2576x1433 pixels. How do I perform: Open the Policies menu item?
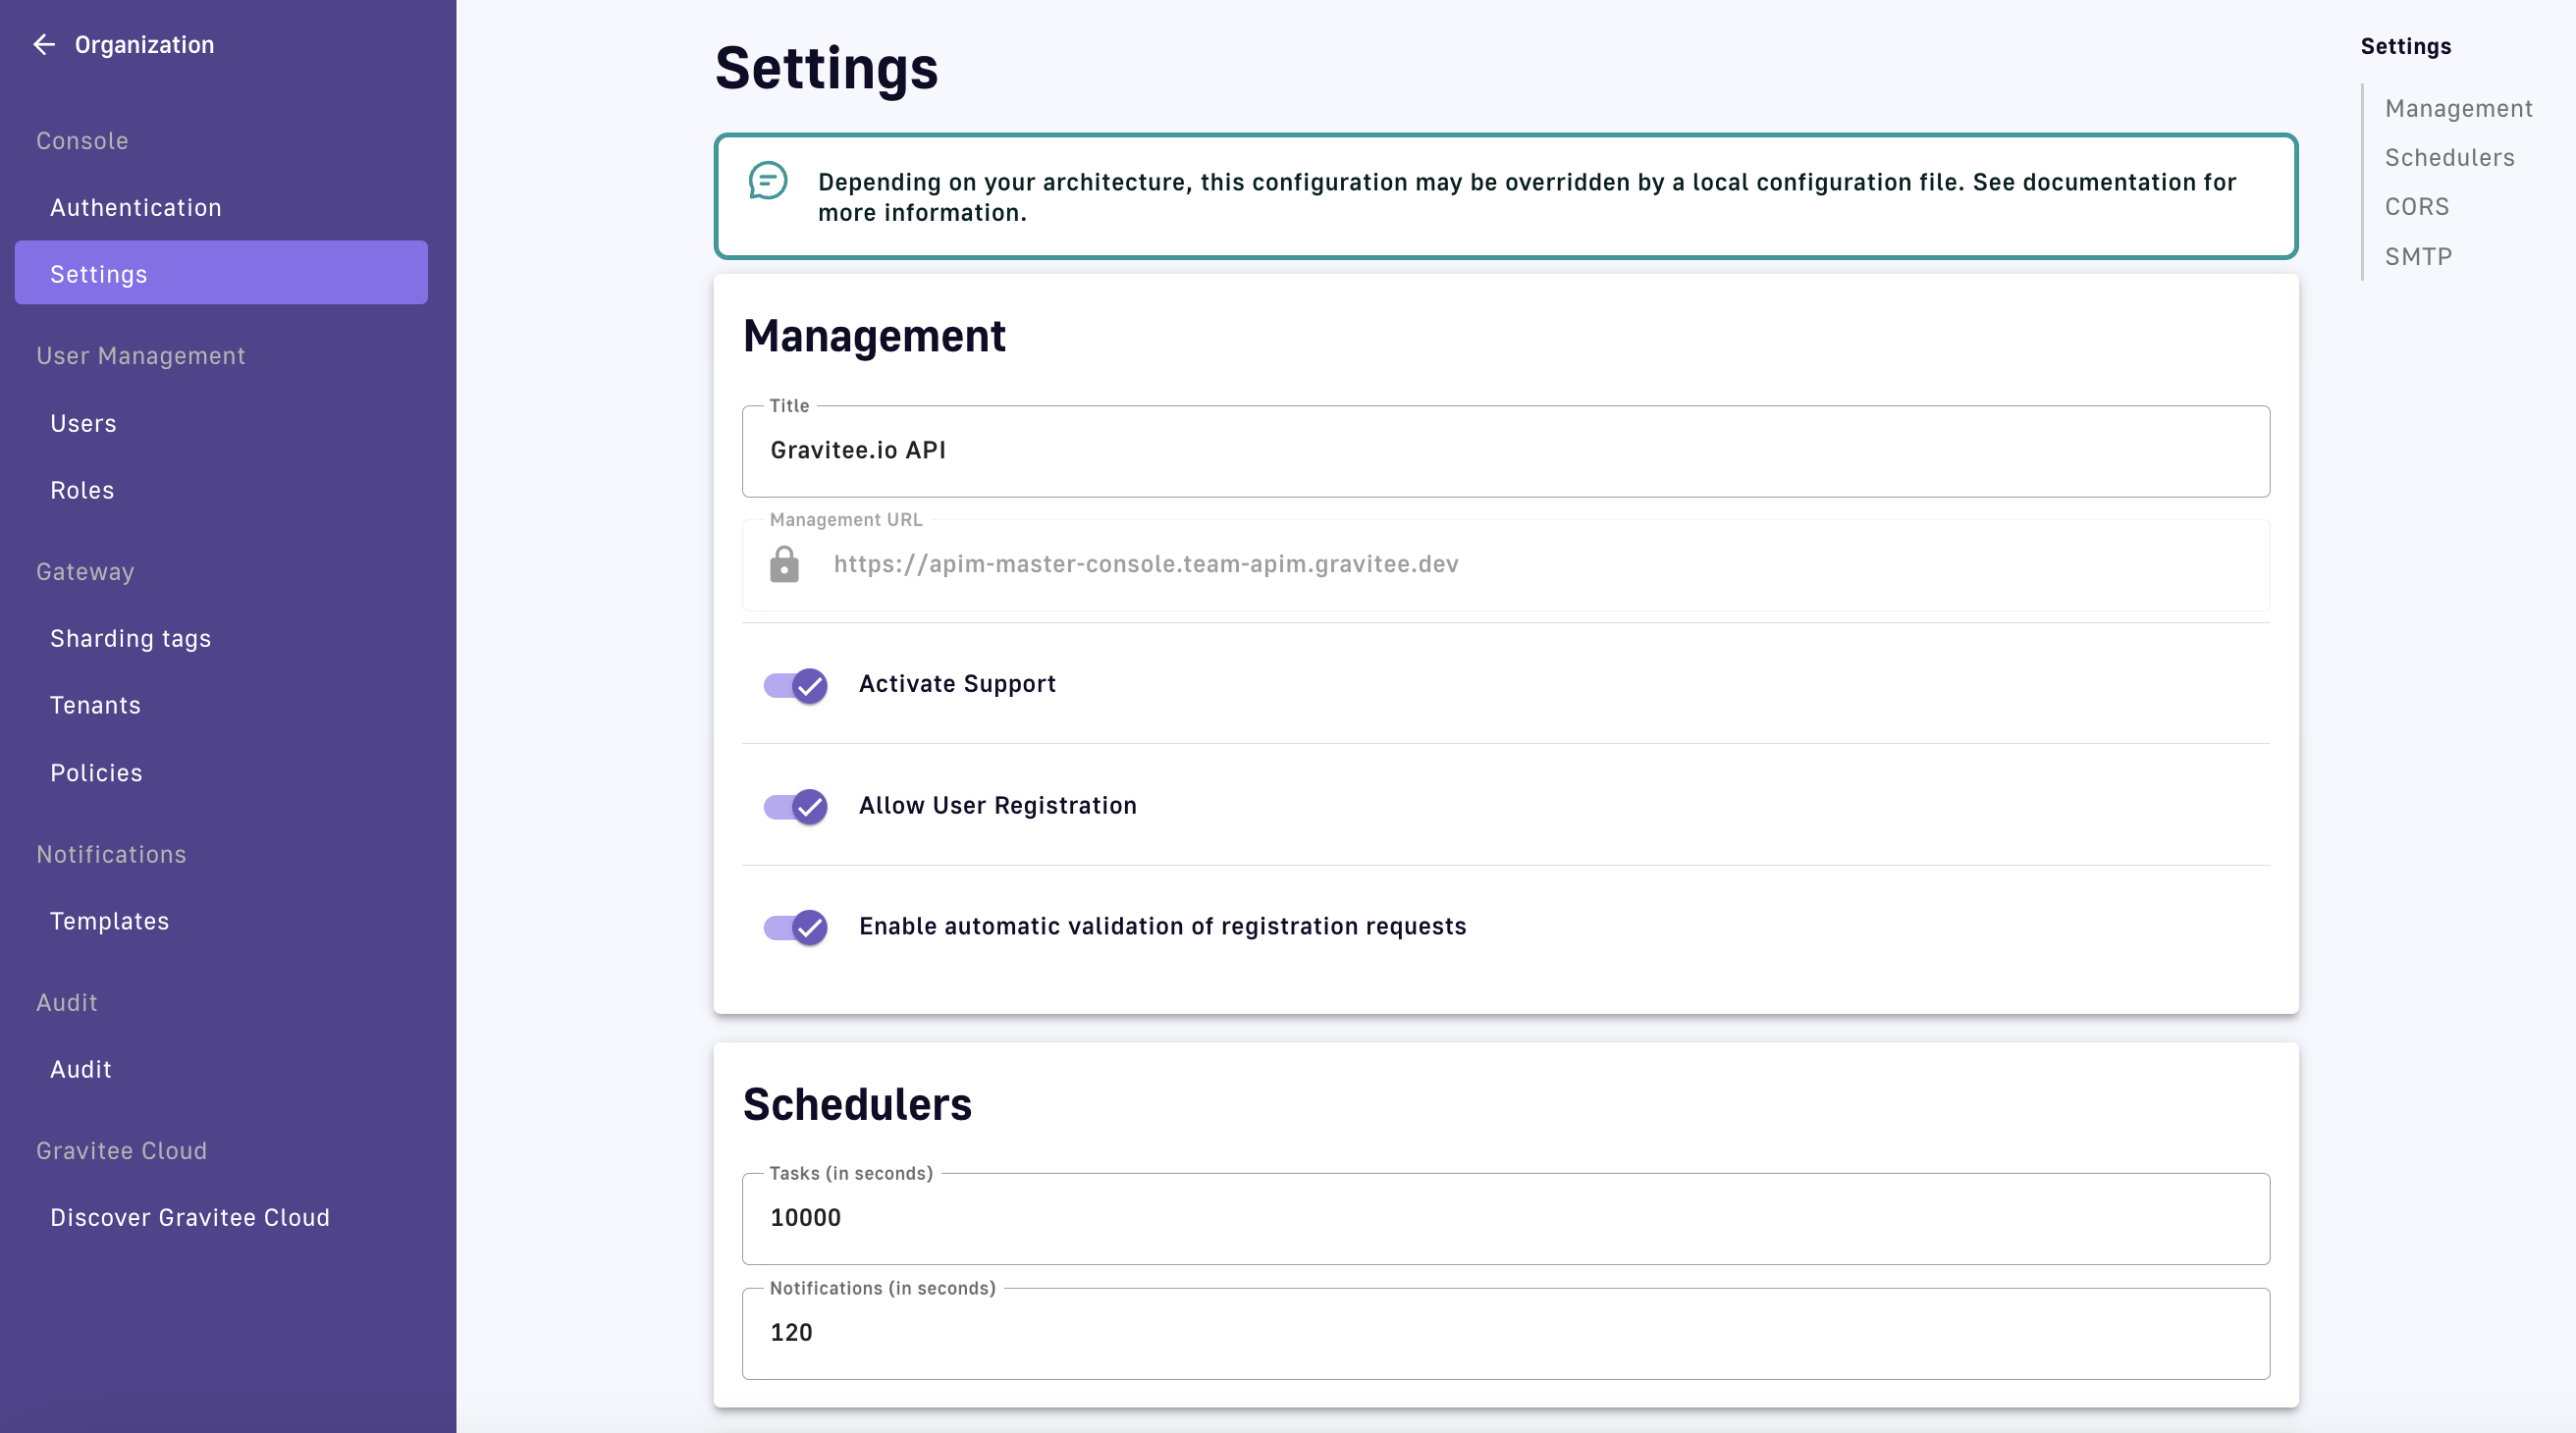point(96,773)
